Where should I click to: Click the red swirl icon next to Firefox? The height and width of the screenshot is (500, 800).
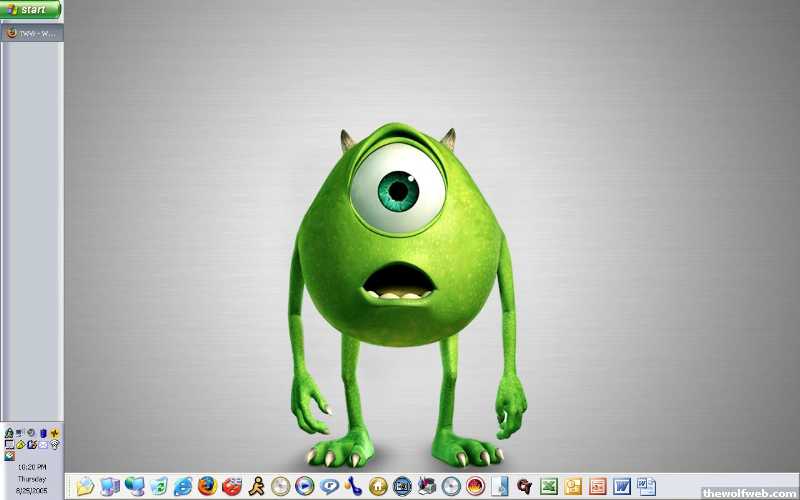click(232, 486)
